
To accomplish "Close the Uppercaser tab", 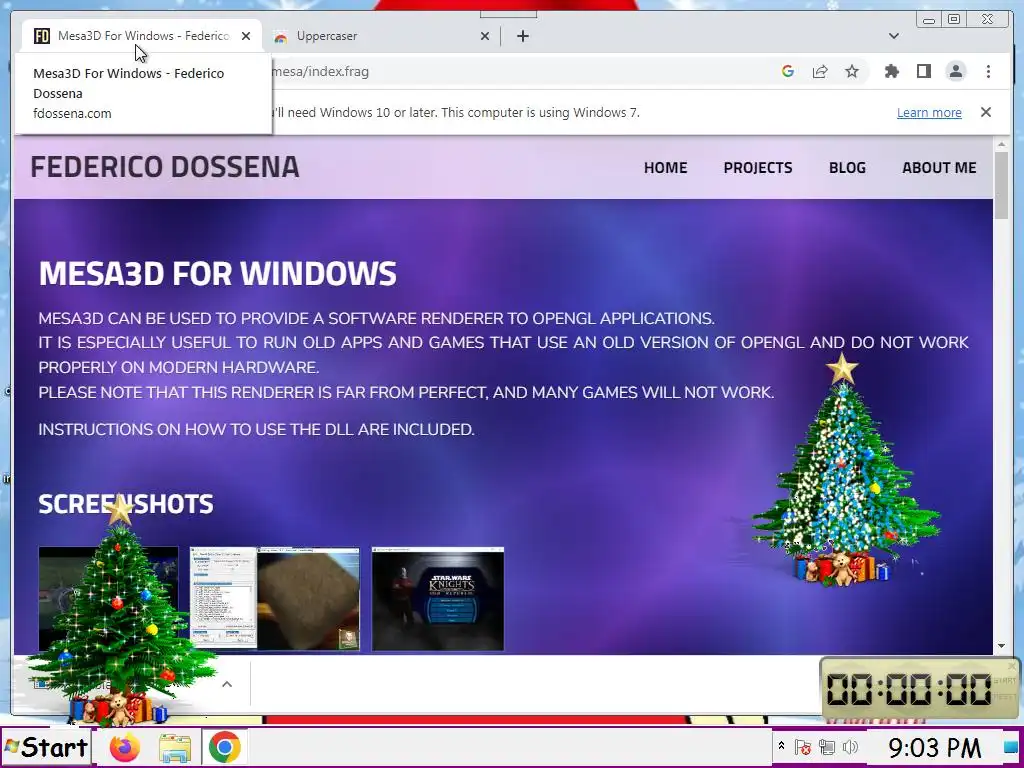I will click(x=485, y=36).
